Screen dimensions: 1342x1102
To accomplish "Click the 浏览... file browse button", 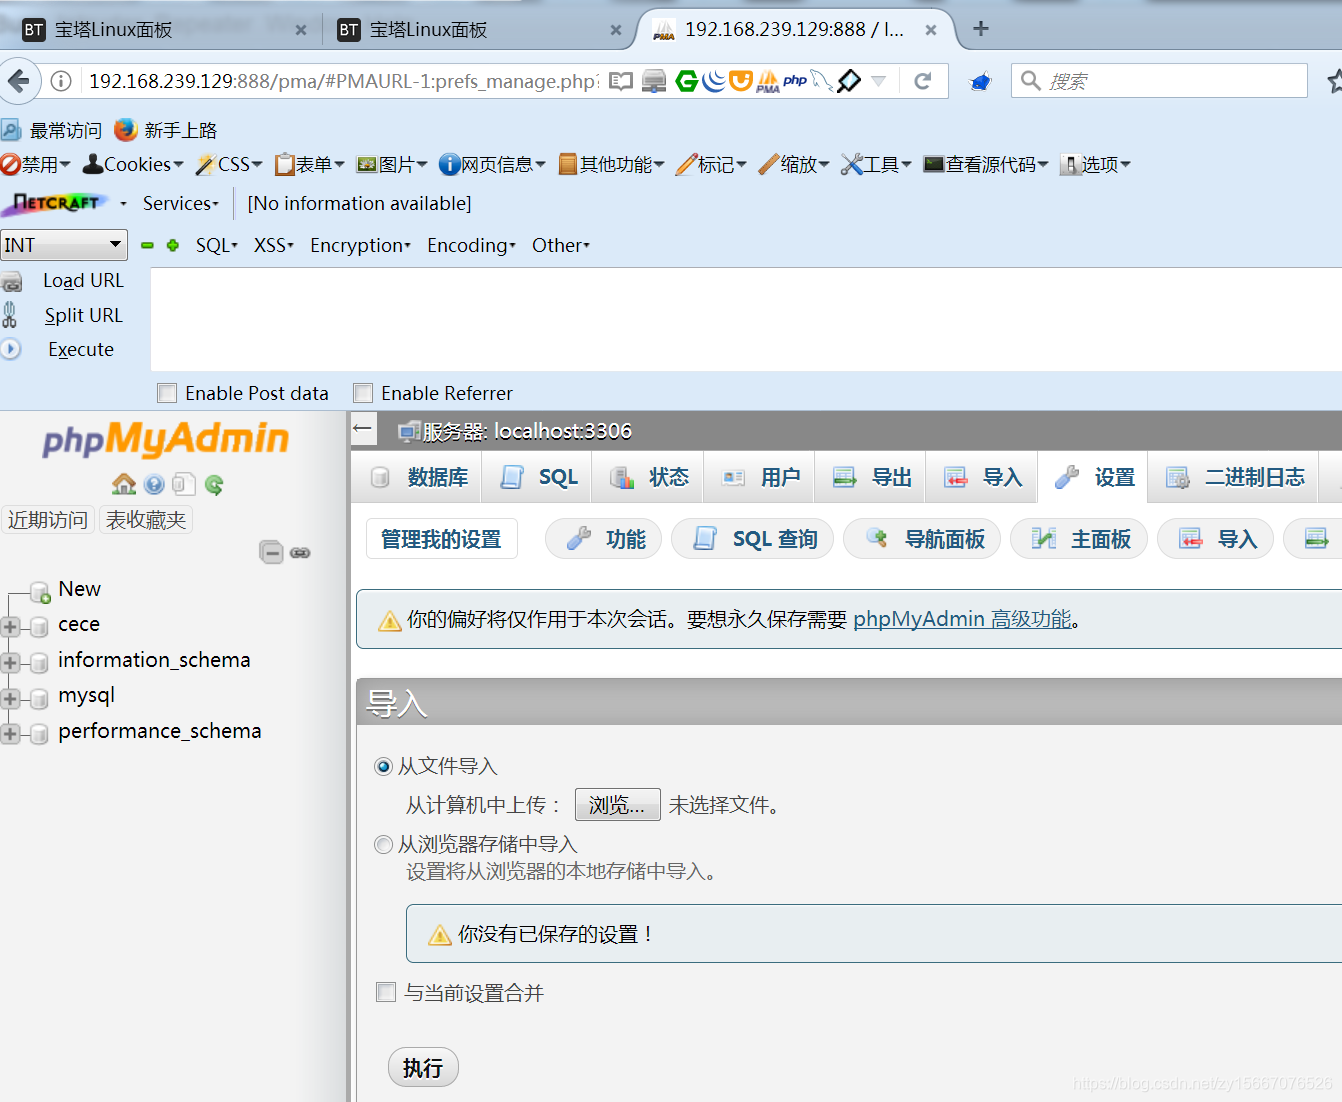I will 617,805.
